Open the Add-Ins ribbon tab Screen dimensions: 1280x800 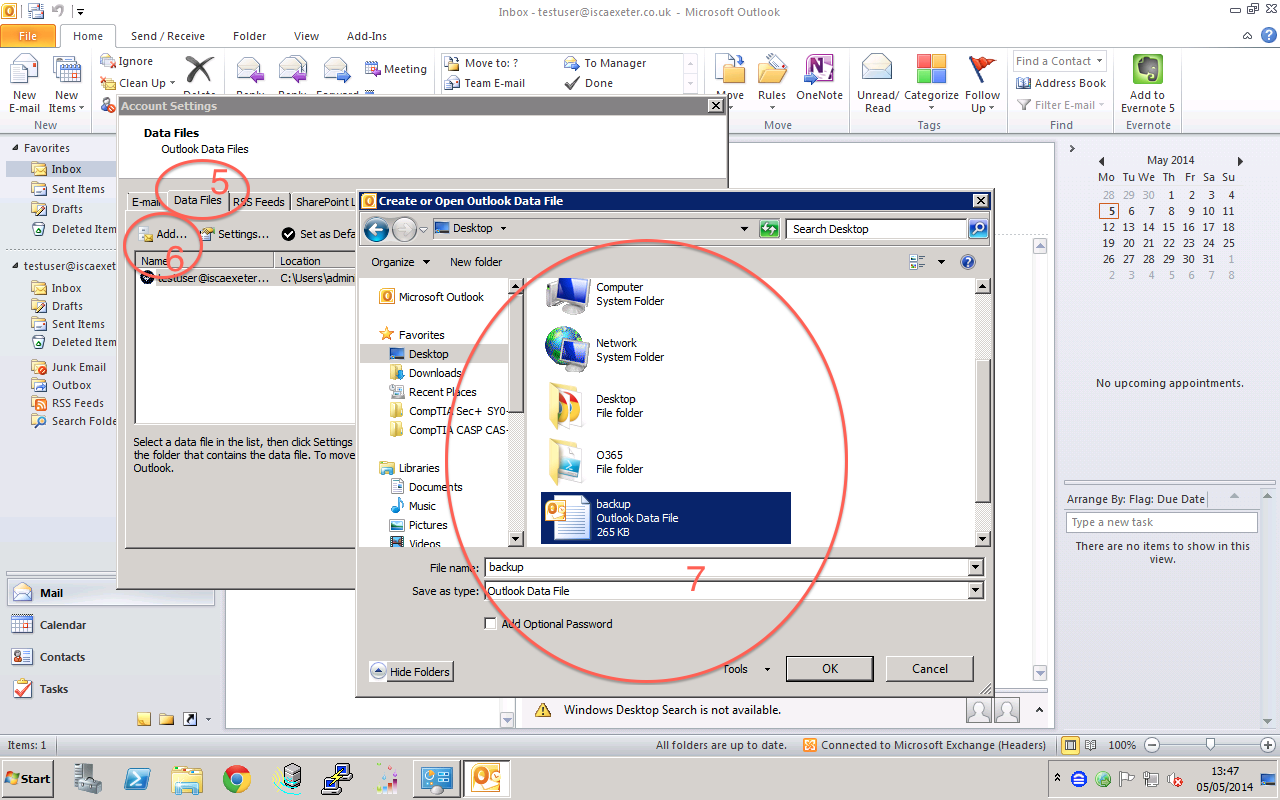(x=367, y=36)
